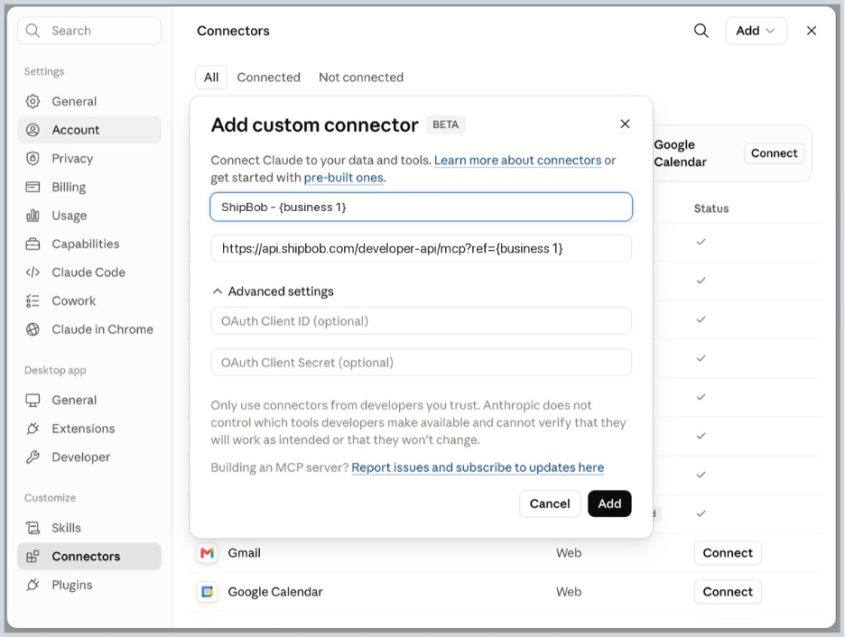
Task: Open Skills scroll icon
Action: pyautogui.click(x=33, y=528)
